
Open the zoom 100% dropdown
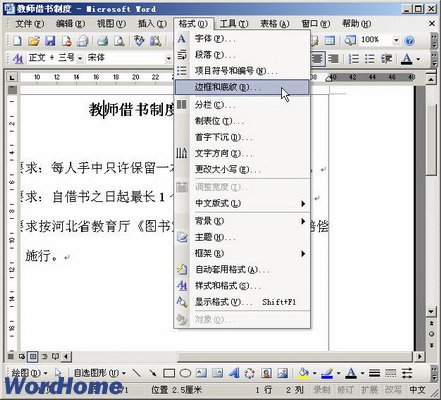(396, 40)
